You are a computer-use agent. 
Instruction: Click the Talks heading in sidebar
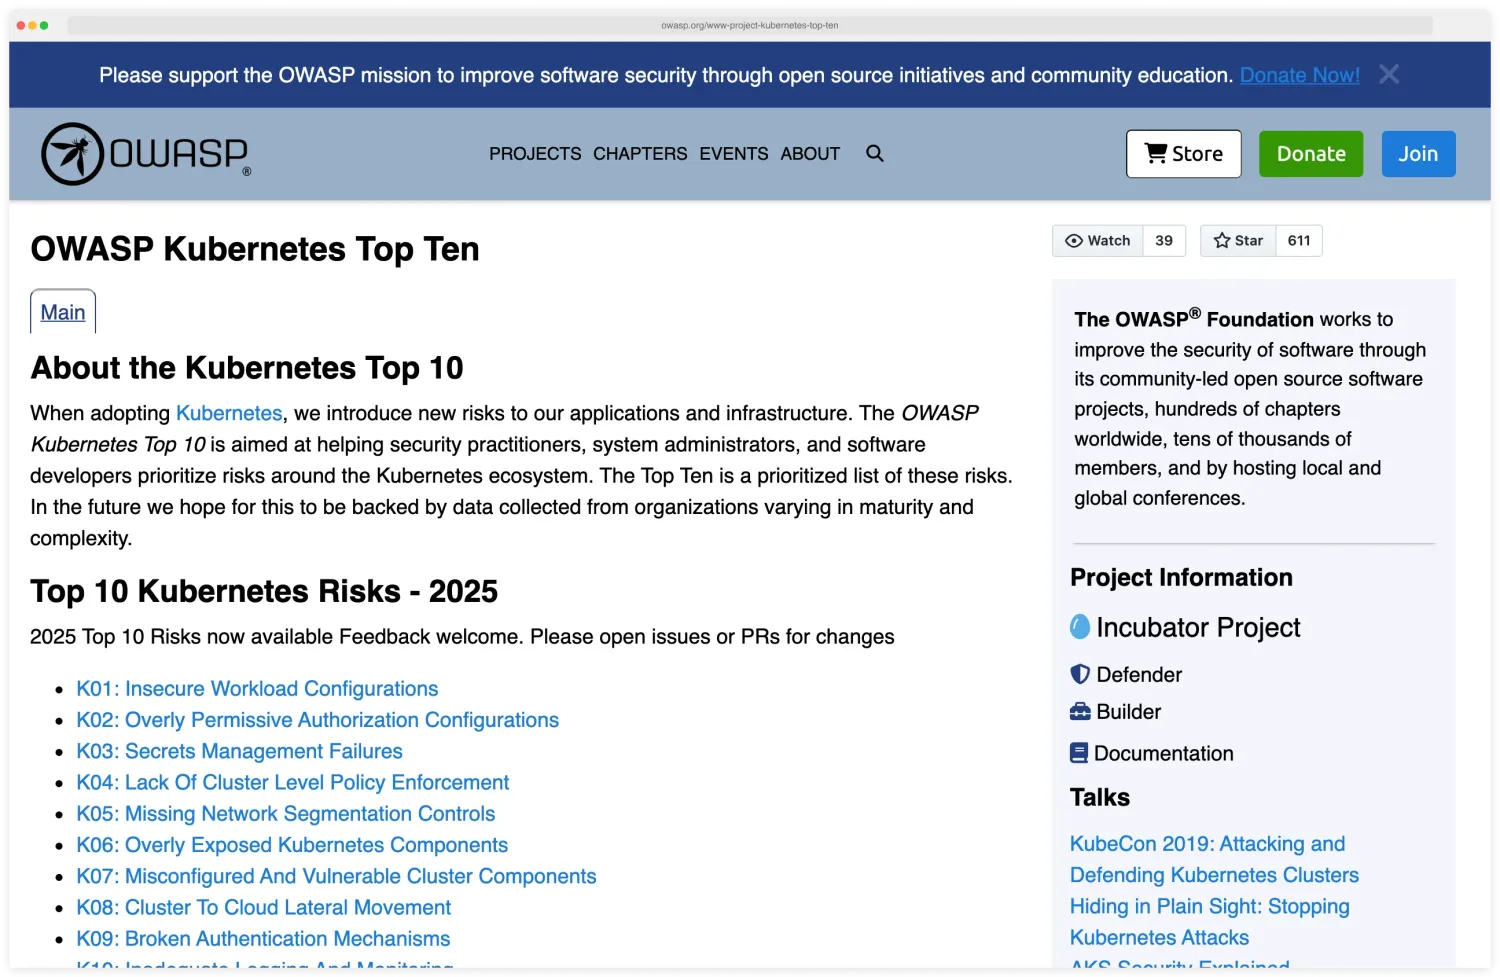click(1100, 798)
